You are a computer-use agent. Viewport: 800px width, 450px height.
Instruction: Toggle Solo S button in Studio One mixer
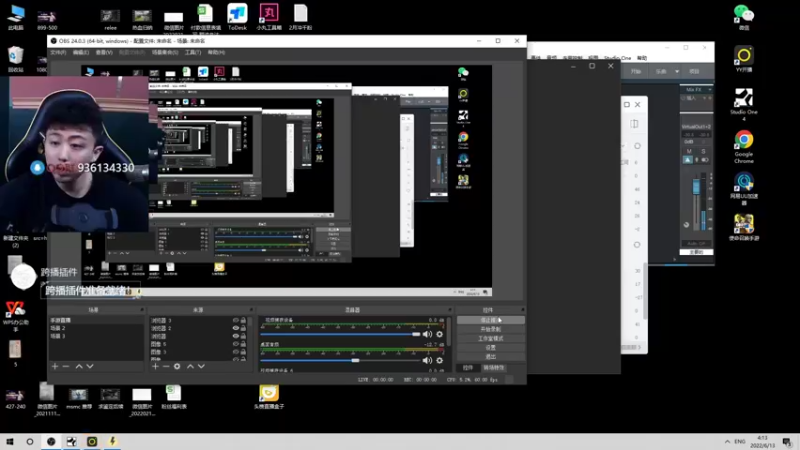point(703,151)
